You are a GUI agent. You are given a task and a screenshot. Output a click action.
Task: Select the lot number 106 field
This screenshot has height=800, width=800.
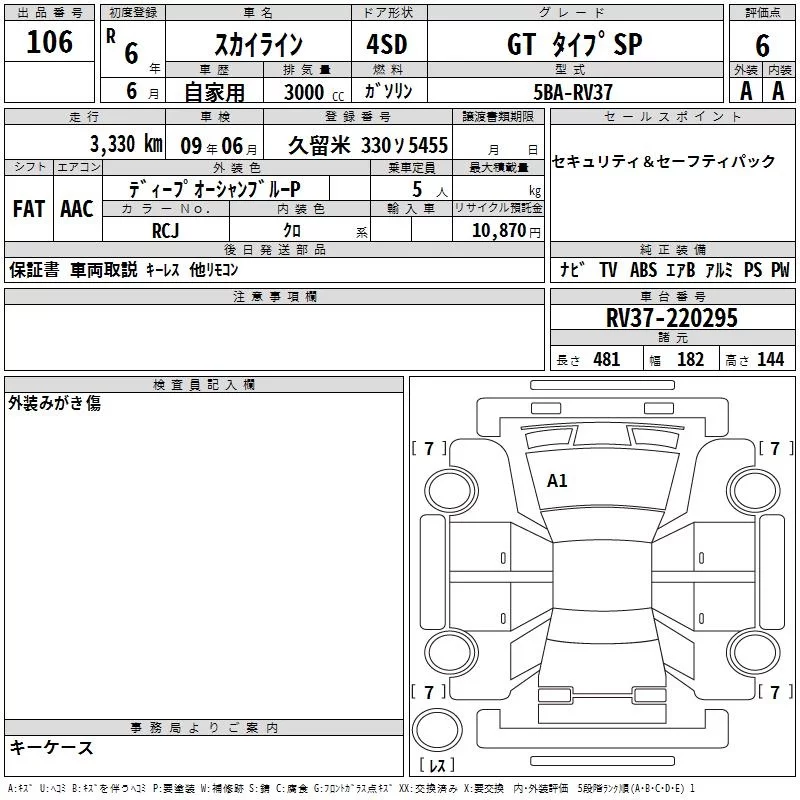(50, 42)
